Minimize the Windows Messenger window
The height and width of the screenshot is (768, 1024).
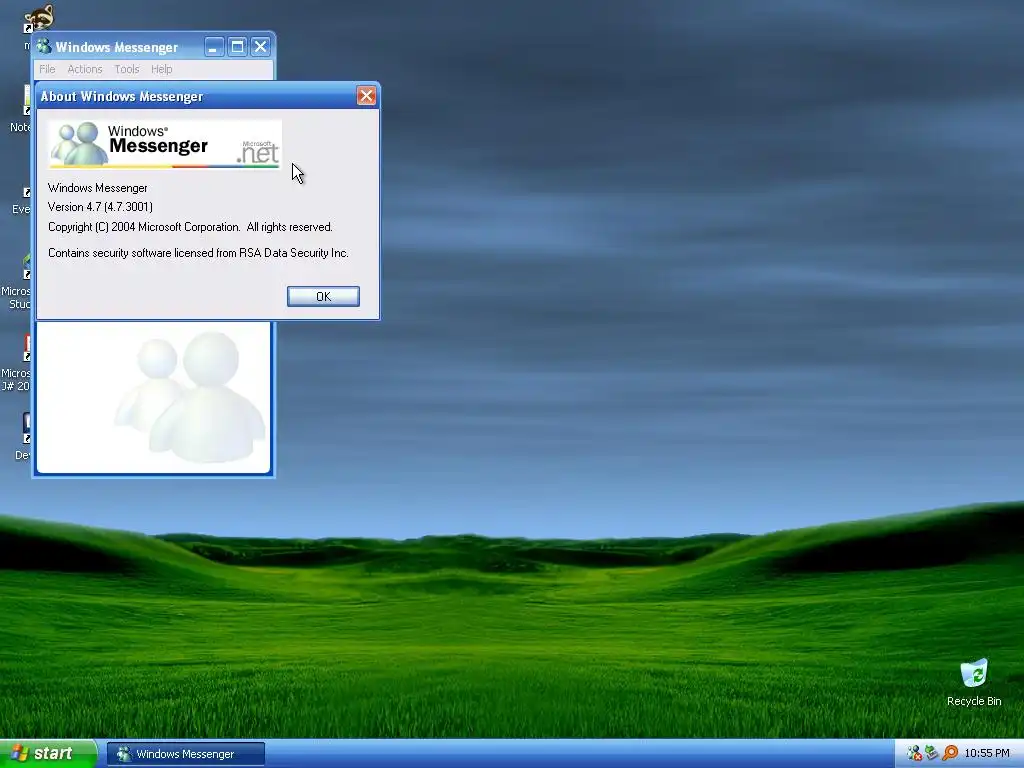(214, 46)
